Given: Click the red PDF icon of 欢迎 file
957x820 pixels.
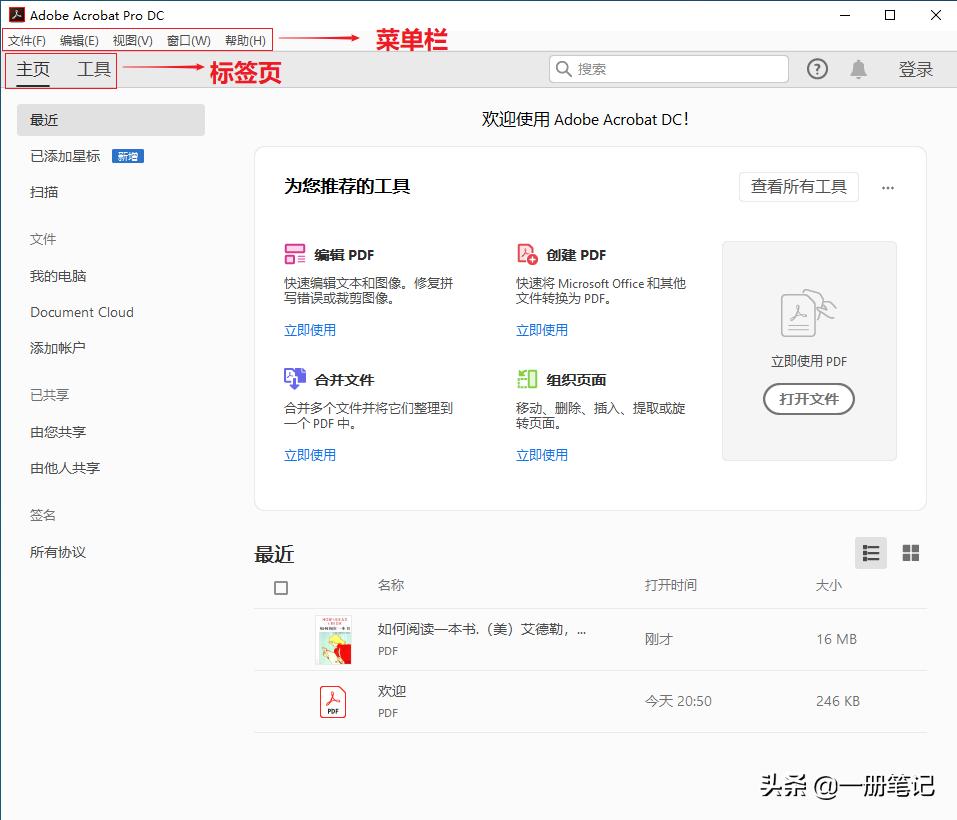Looking at the screenshot, I should [x=332, y=701].
